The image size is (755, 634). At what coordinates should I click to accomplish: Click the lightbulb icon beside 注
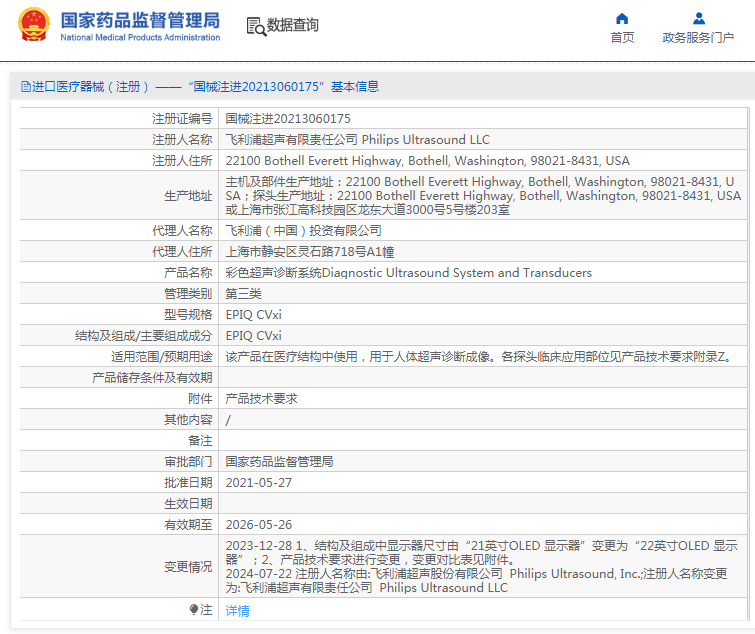[x=194, y=610]
